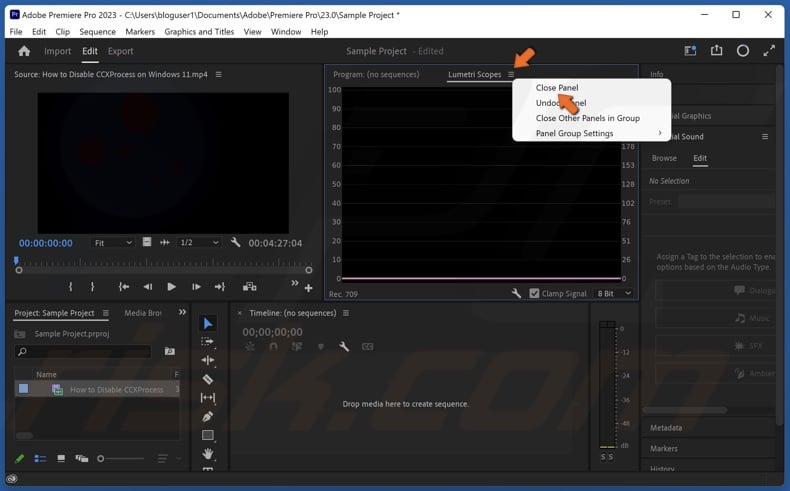Viewport: 790px width, 491px height.
Task: Open the Markers panel
Action: pos(664,448)
